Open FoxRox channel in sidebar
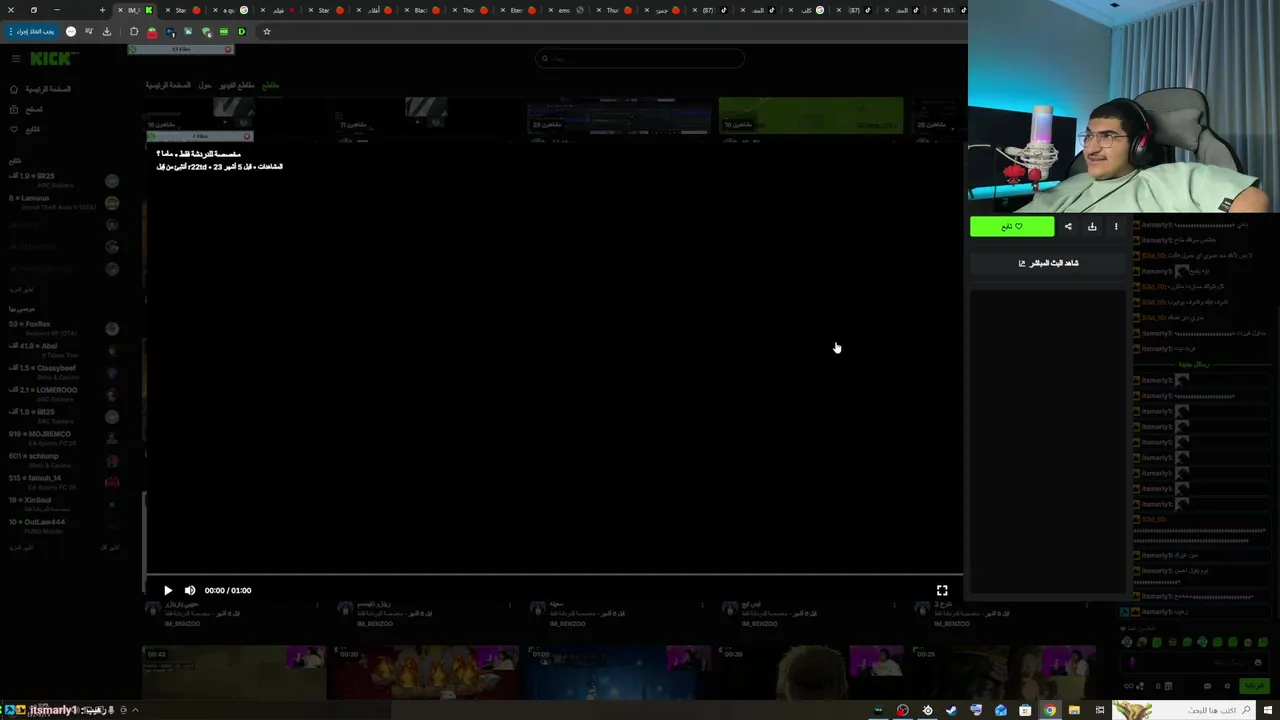1280x720 pixels. click(64, 328)
